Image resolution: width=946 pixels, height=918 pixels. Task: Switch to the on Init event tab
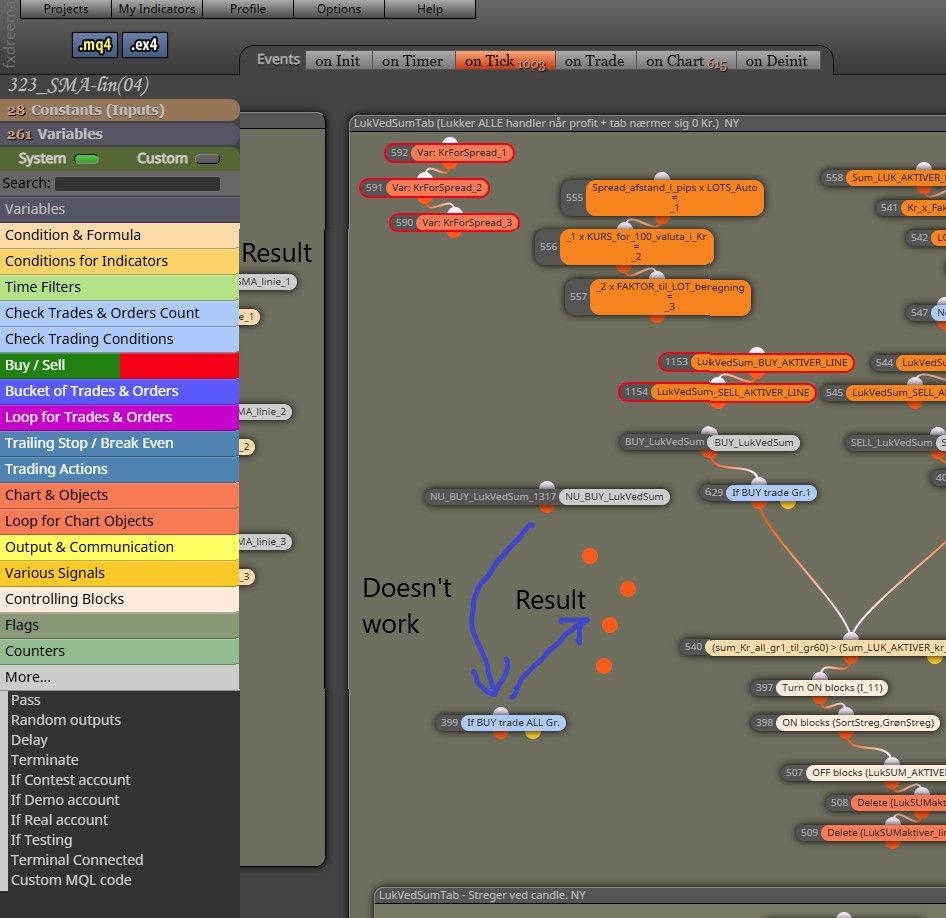(x=338, y=61)
